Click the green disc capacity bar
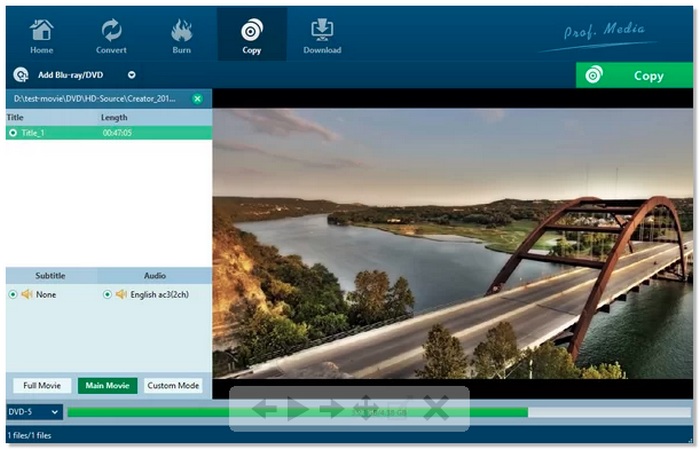 (x=150, y=412)
